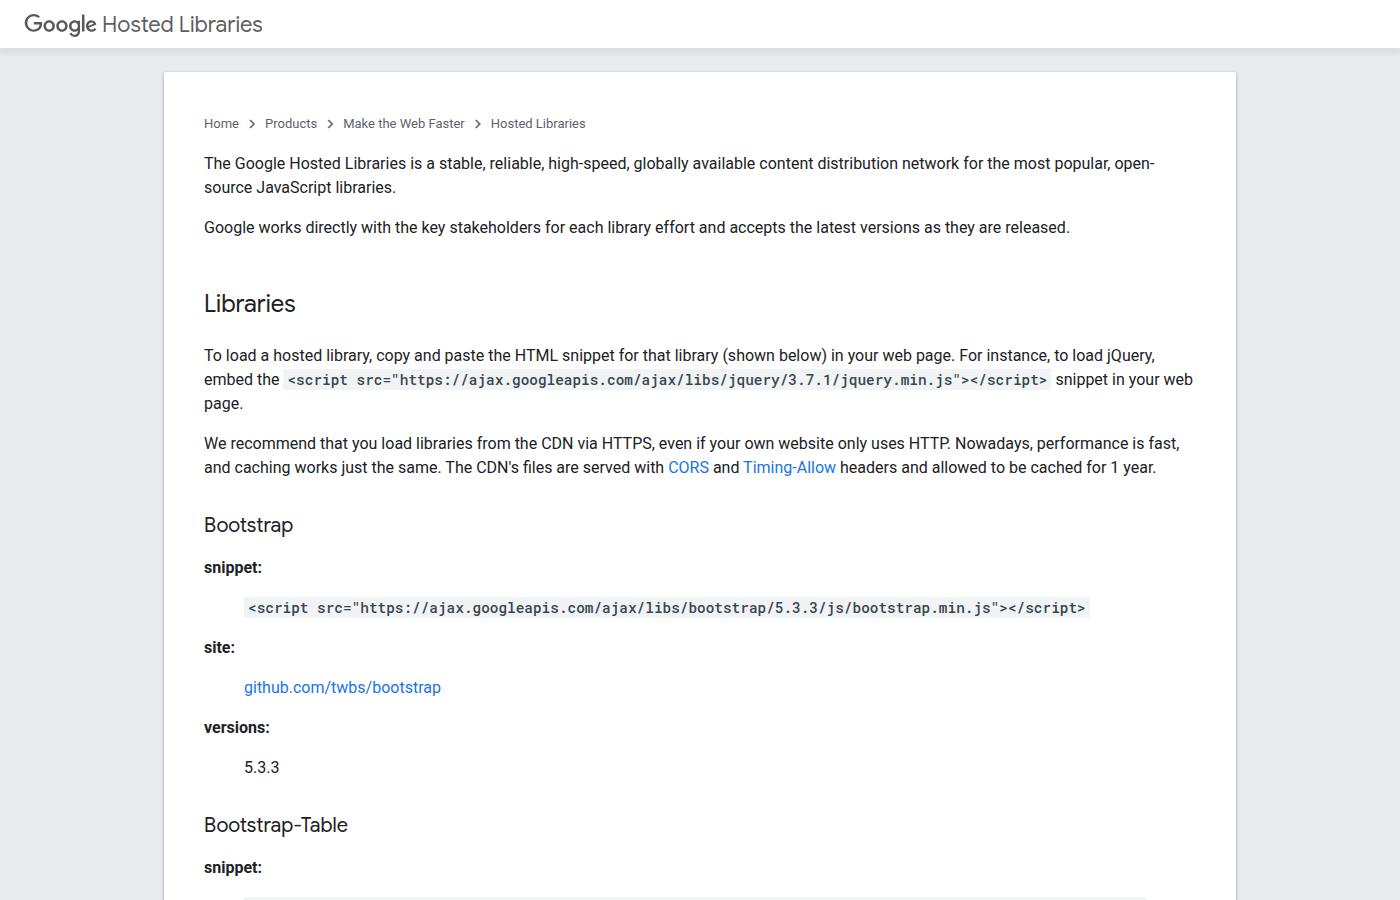Click the chevron after Home breadcrumb
Screen dimensions: 1400x900
pyautogui.click(x=252, y=124)
